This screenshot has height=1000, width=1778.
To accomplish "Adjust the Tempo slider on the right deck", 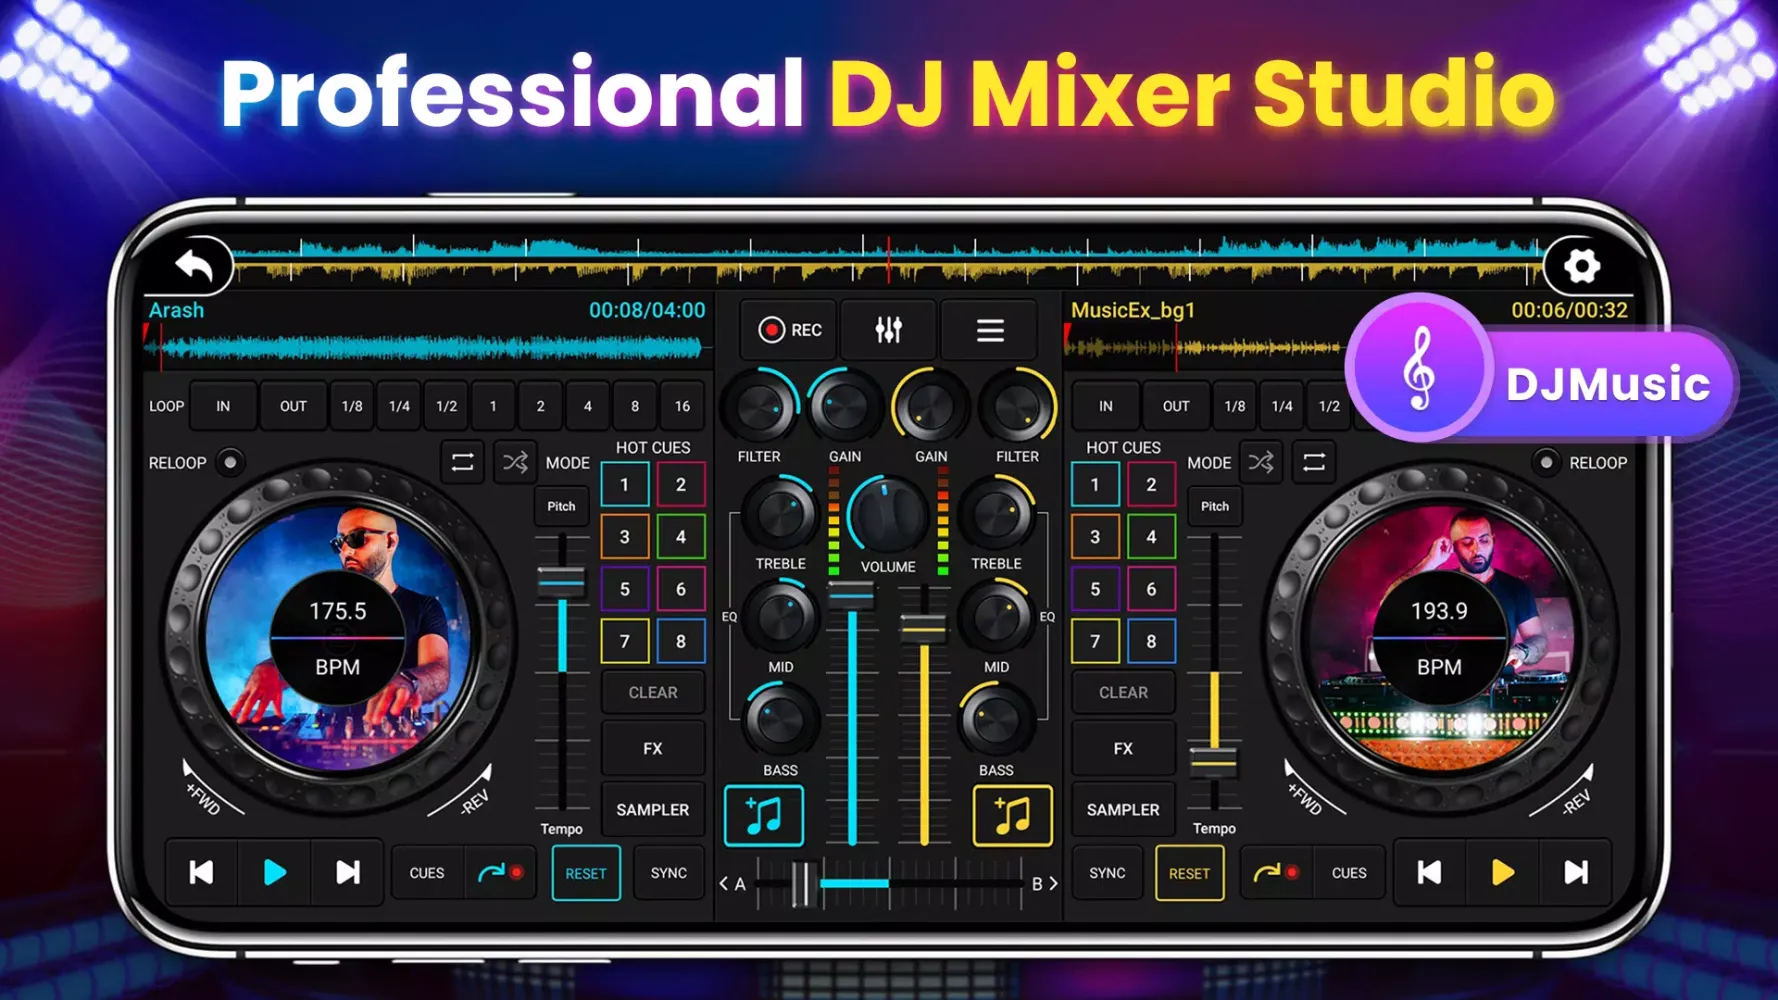I will (1214, 762).
